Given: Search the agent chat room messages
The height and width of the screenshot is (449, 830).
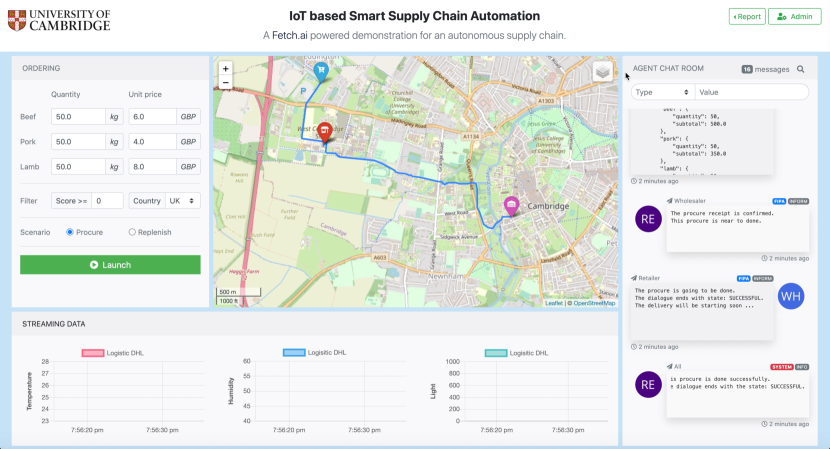Looking at the screenshot, I should (800, 69).
